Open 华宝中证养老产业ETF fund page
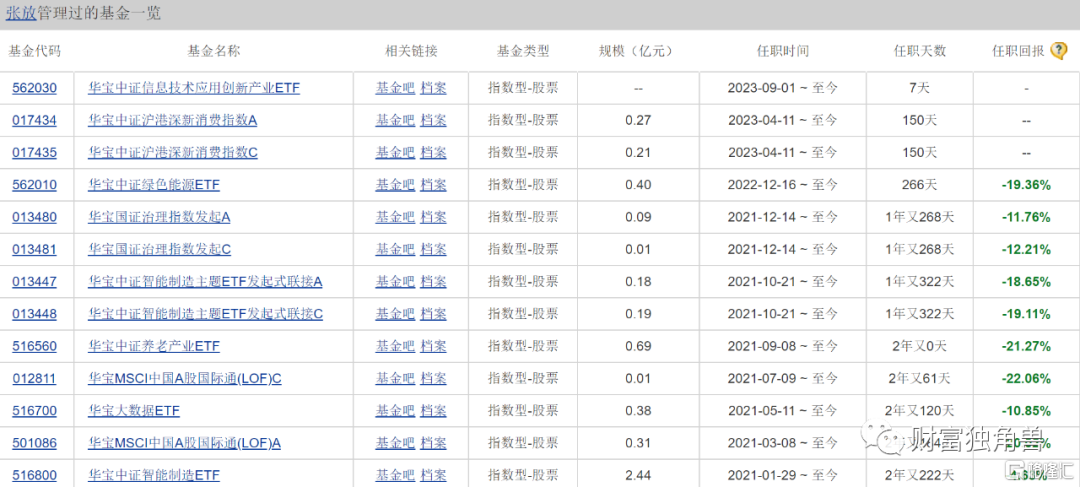1080x487 pixels. click(154, 346)
